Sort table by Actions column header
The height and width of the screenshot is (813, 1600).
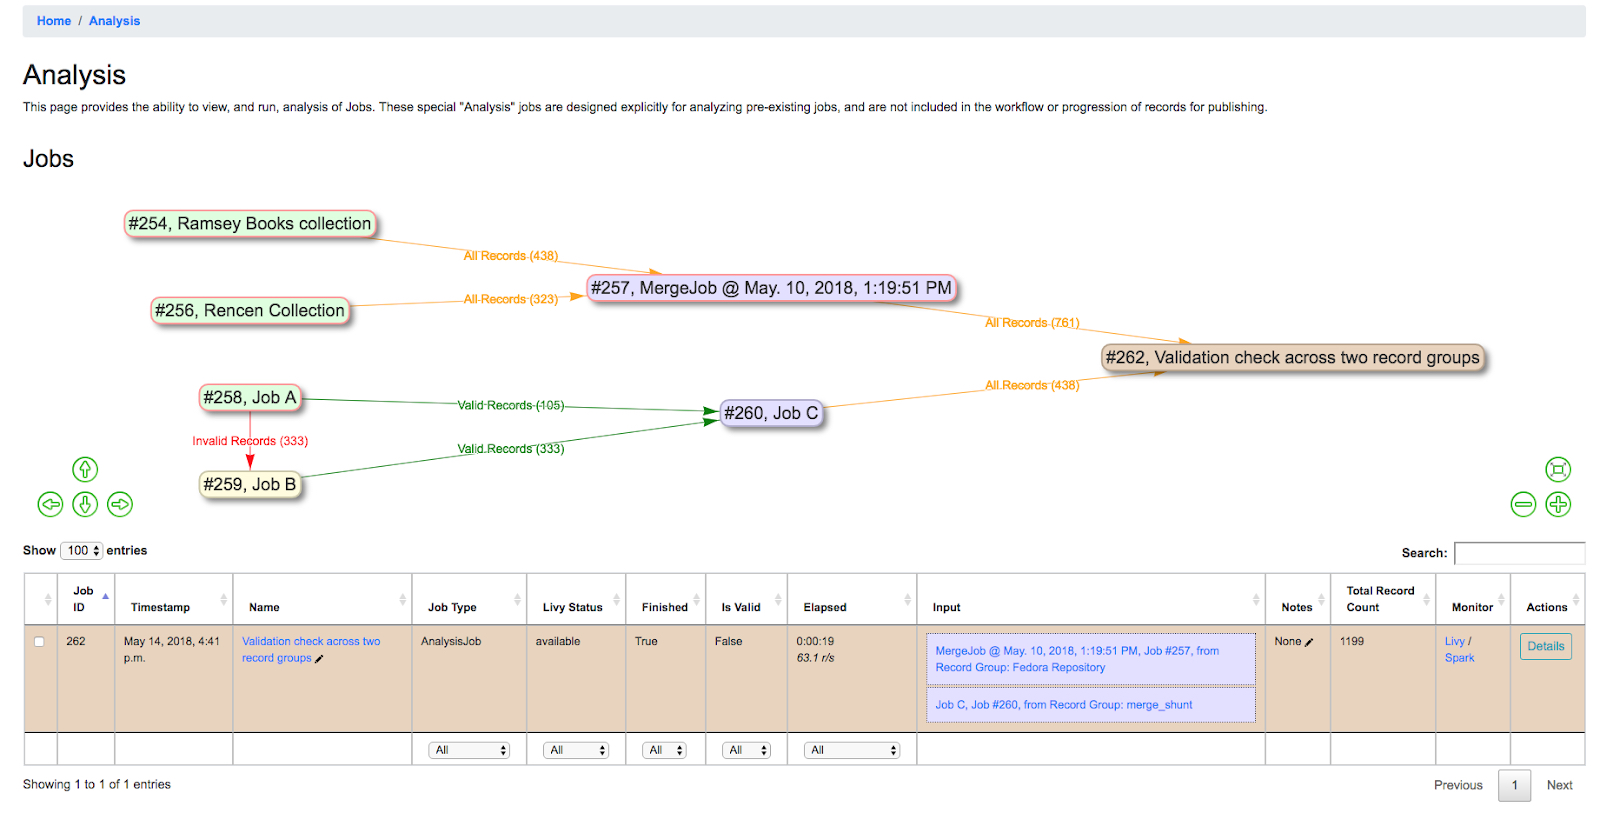click(1547, 600)
